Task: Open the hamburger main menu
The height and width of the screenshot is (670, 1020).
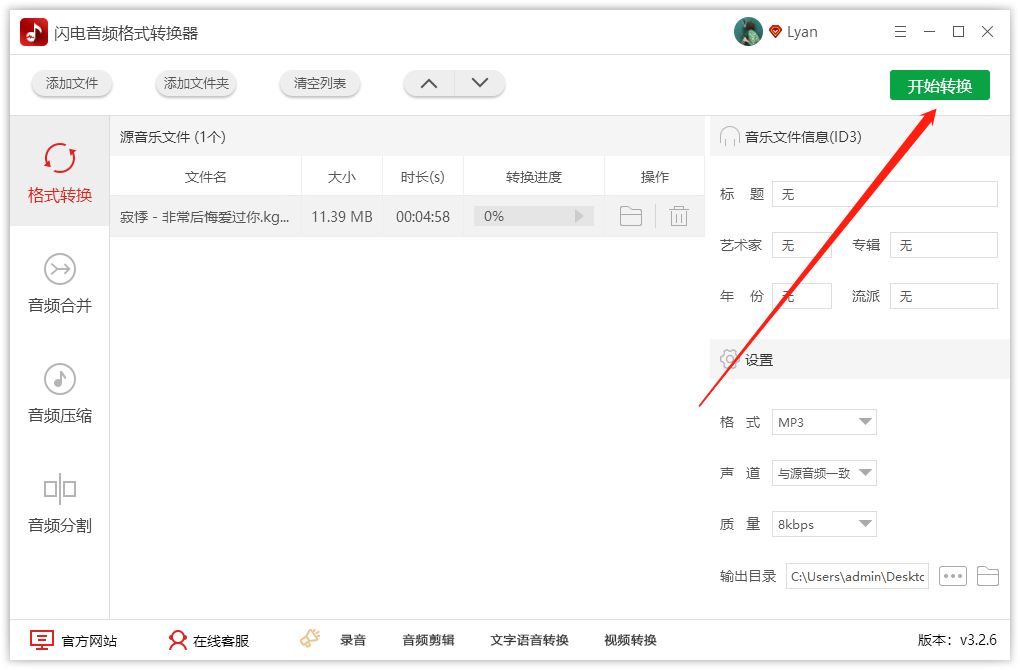Action: (x=900, y=32)
